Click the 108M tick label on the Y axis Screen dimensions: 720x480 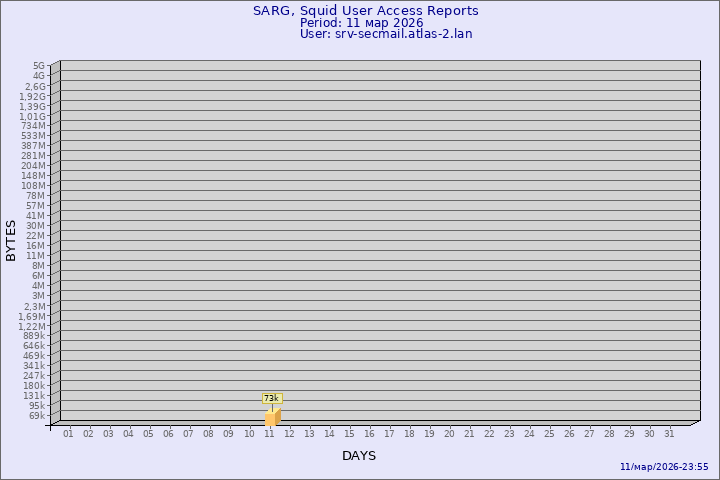point(33,186)
